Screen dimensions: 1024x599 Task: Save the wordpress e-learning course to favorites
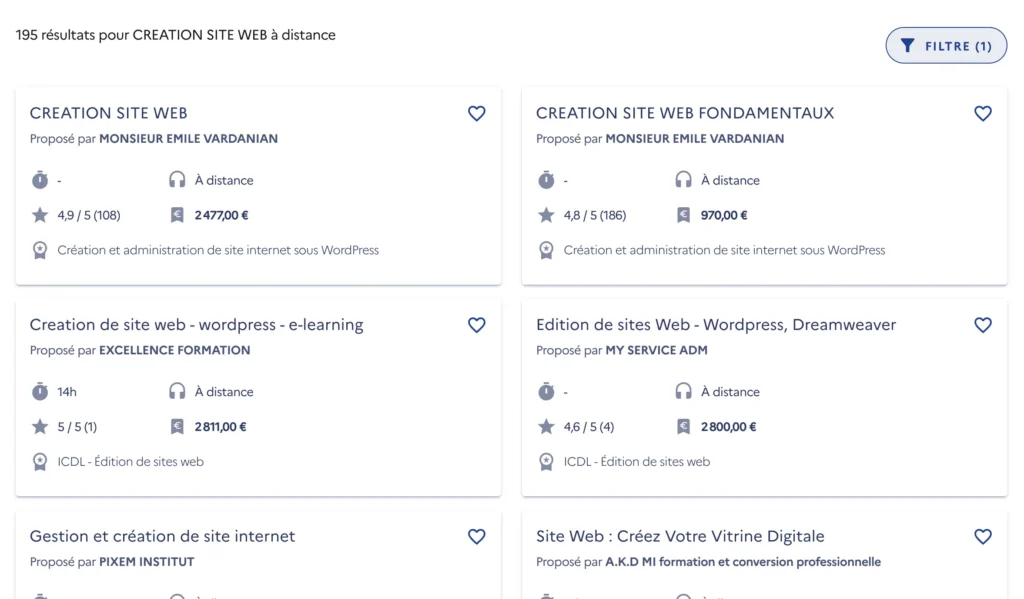coord(477,325)
